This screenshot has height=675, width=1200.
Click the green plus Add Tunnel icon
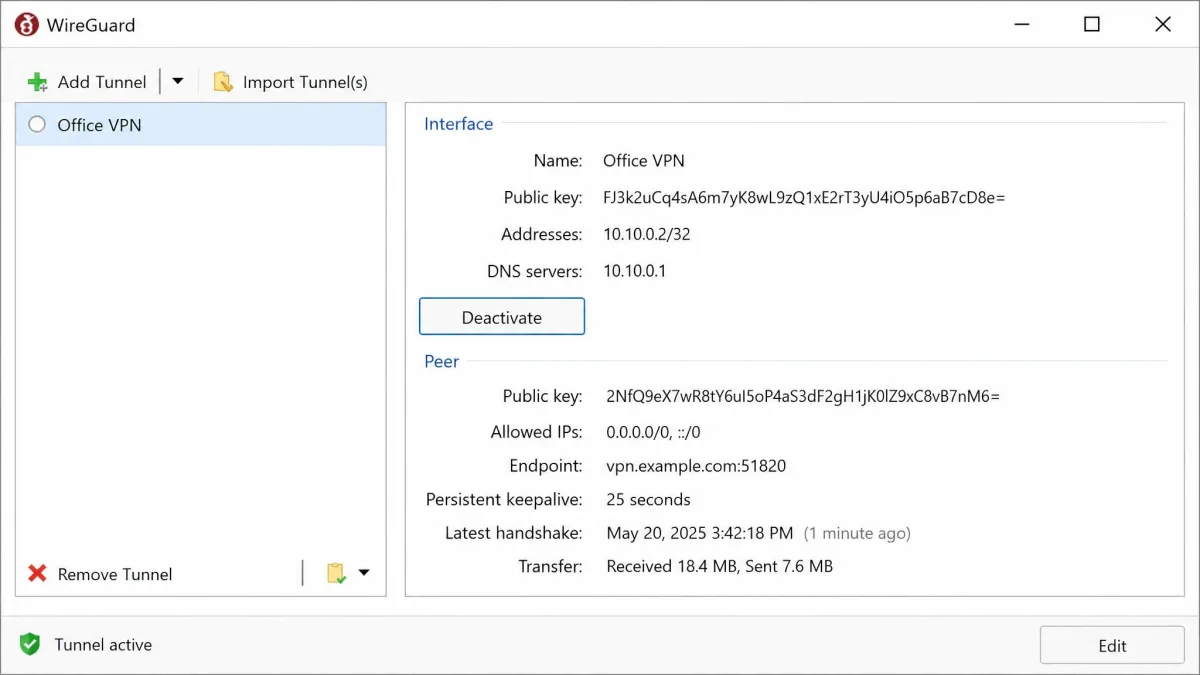pos(38,82)
